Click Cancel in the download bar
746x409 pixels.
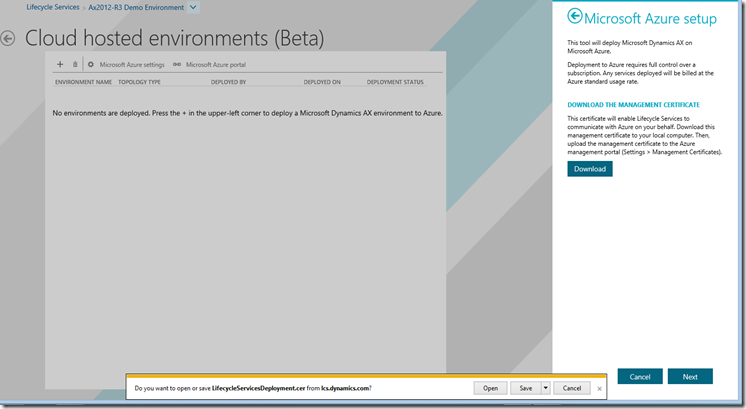click(x=572, y=388)
